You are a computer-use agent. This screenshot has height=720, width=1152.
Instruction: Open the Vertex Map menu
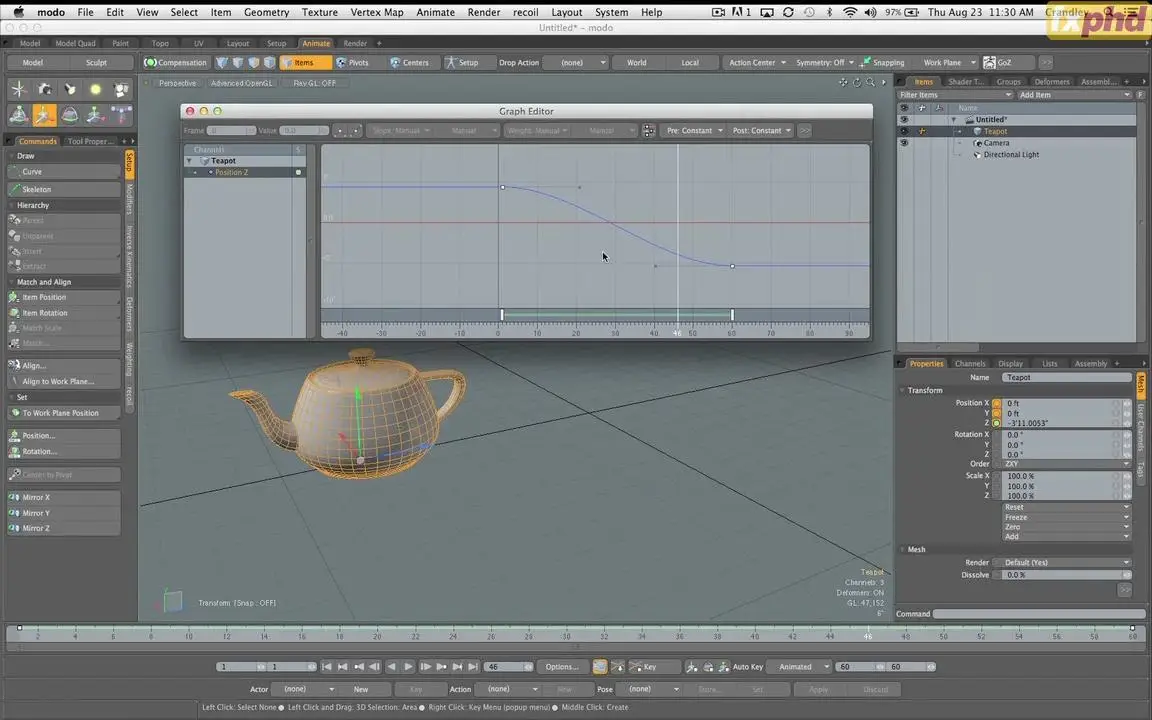377,12
